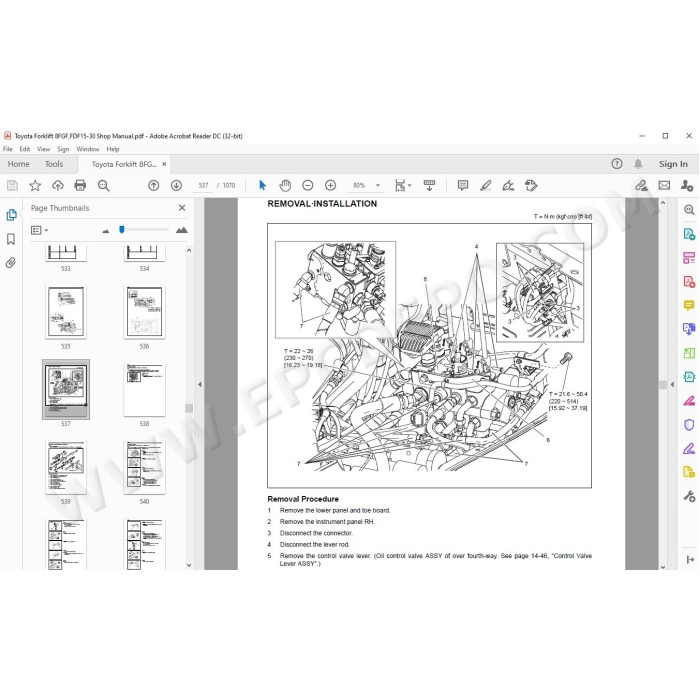Switch to the Home tab

[x=18, y=164]
